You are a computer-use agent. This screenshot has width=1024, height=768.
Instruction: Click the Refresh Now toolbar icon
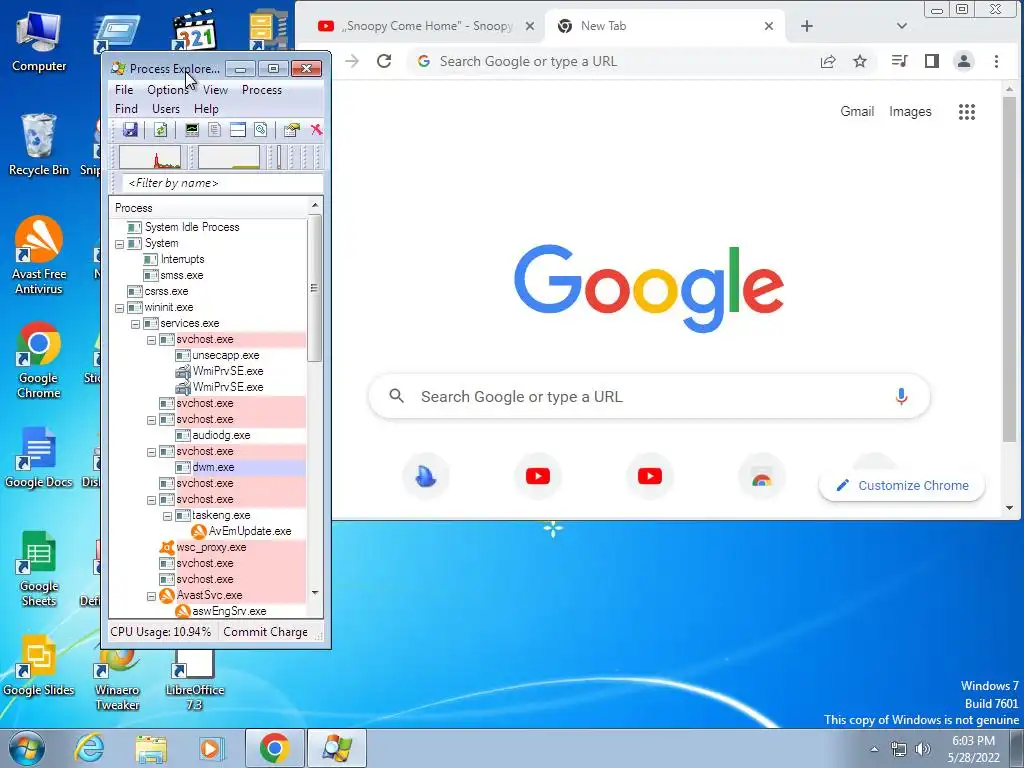pos(160,129)
